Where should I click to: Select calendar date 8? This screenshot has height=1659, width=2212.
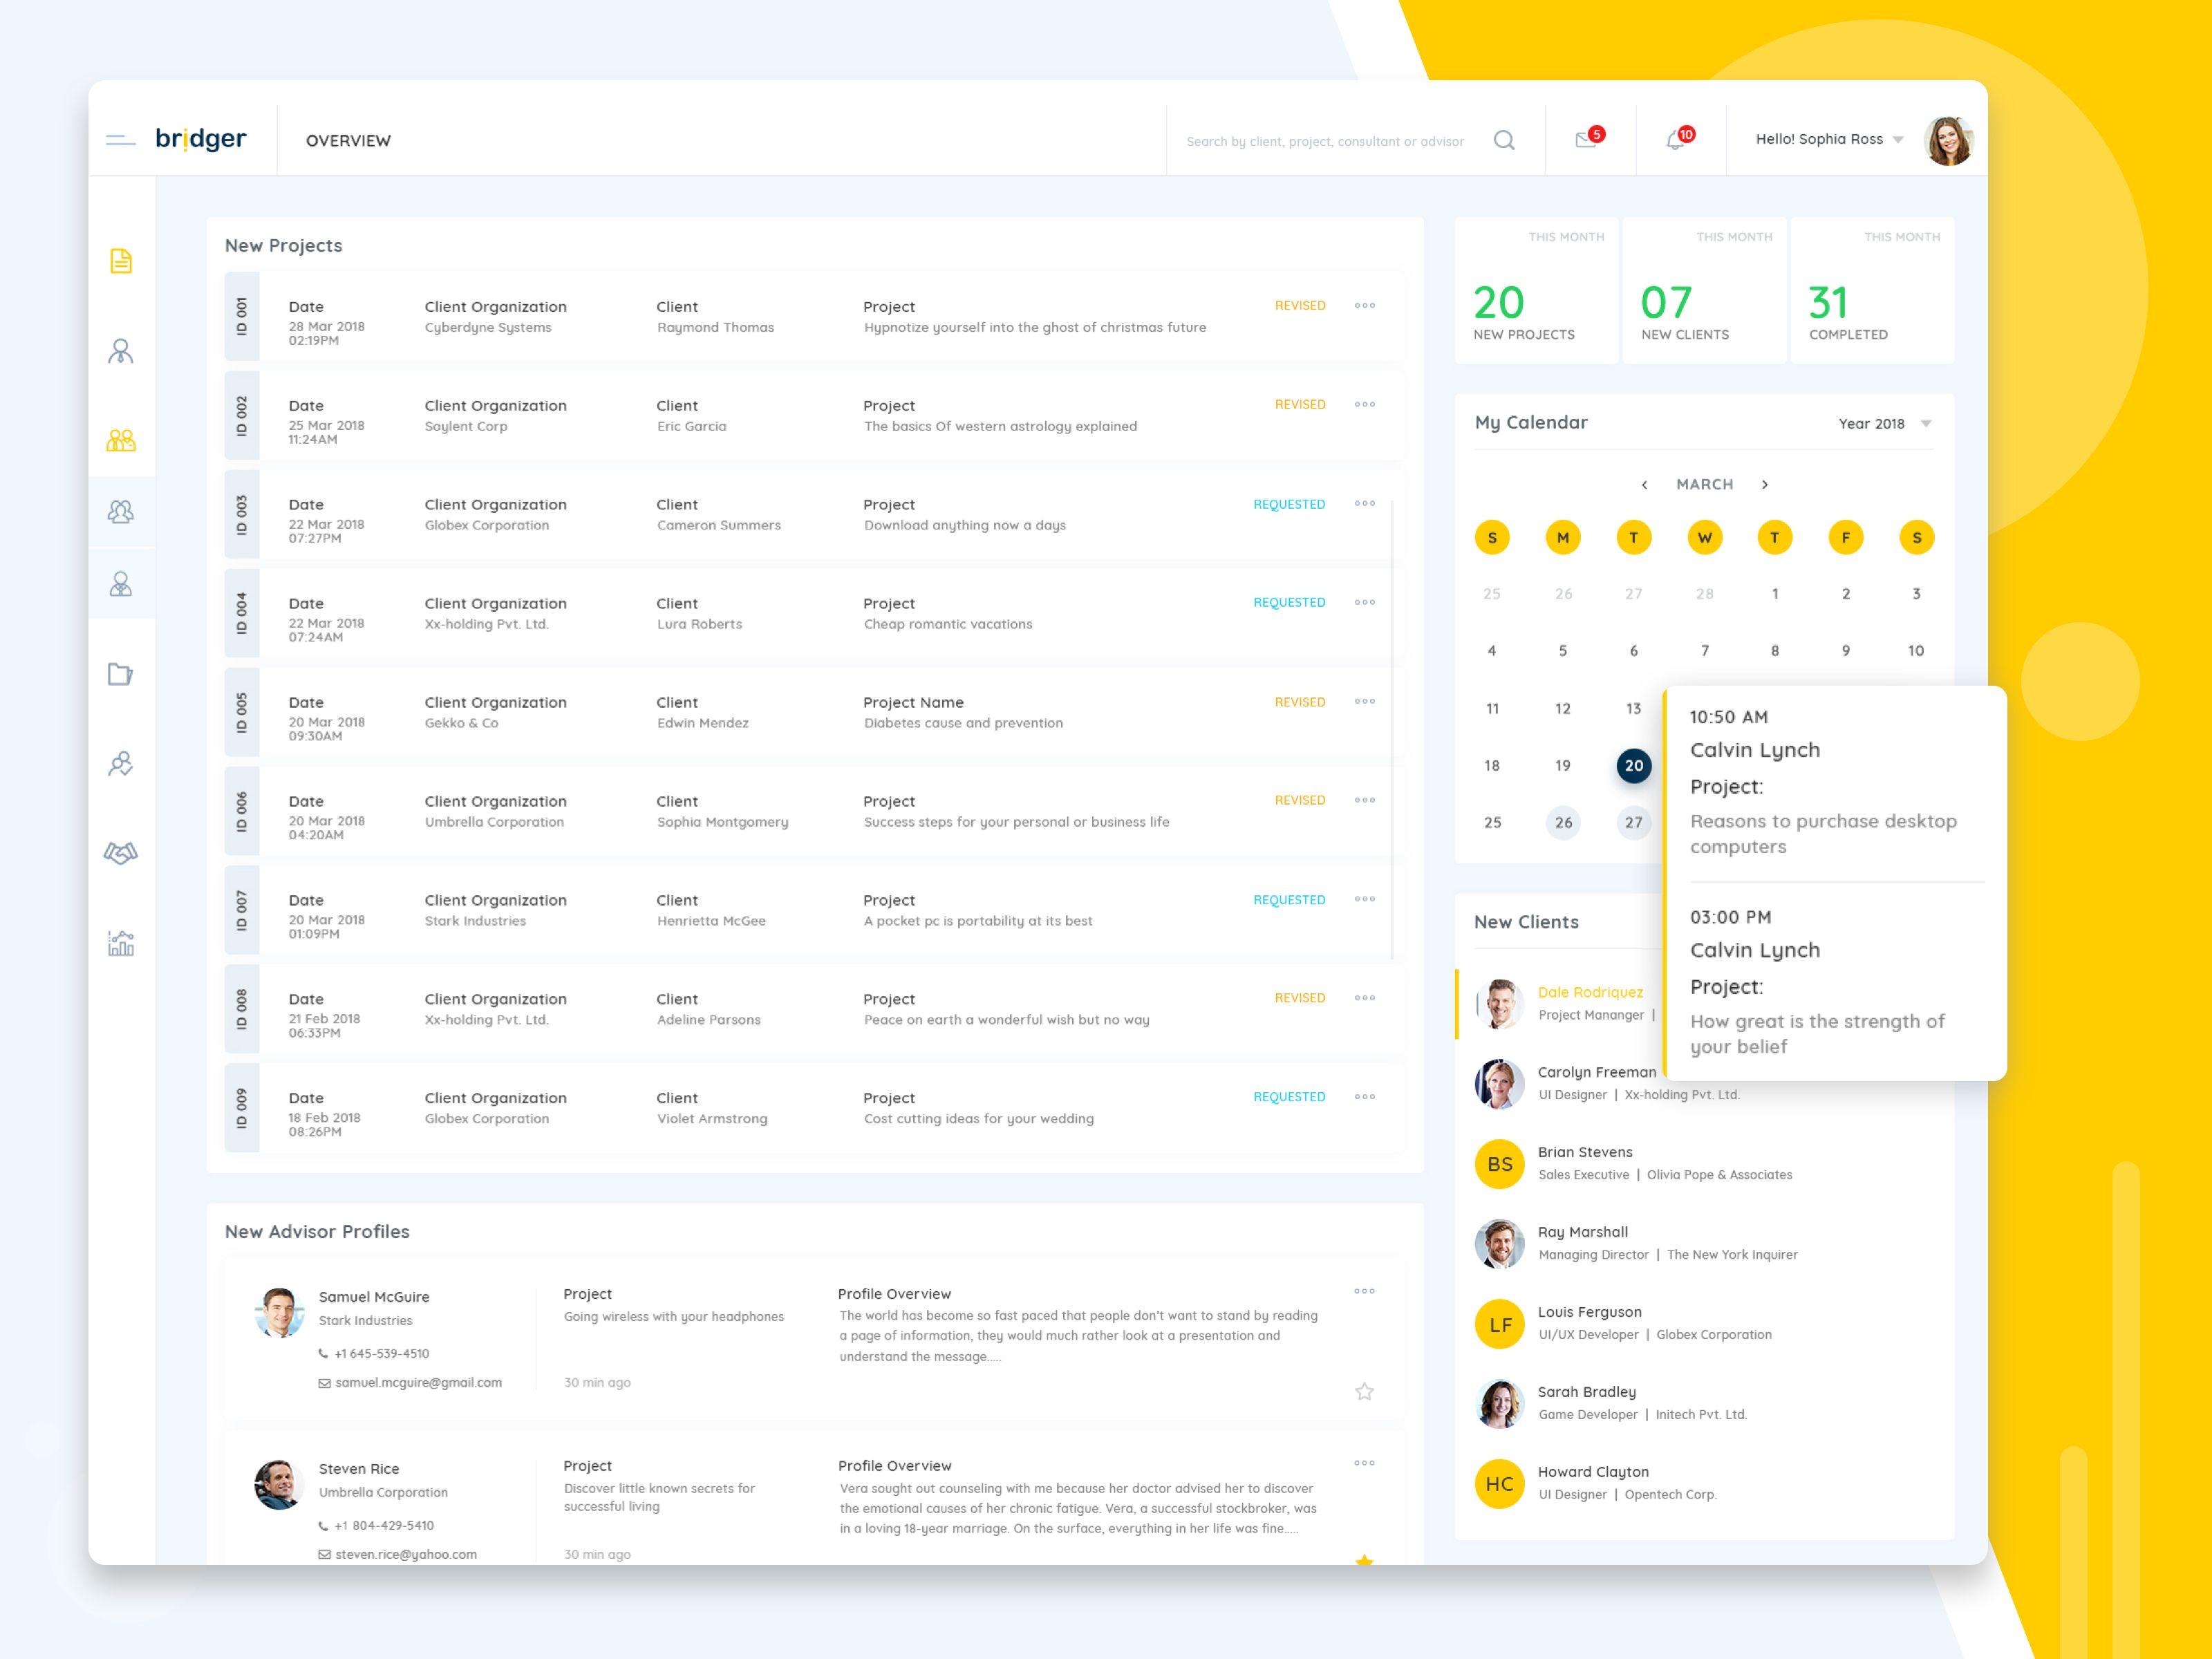[1775, 651]
